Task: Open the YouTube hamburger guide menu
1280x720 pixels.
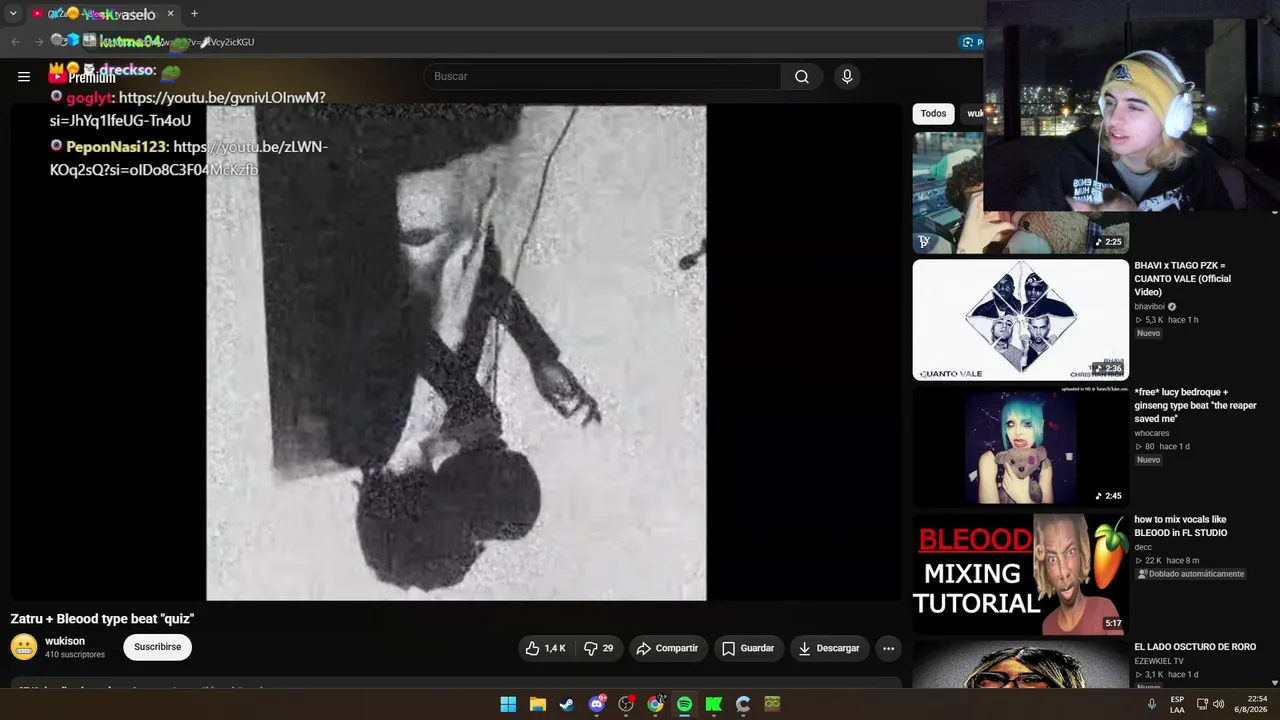Action: coord(24,76)
